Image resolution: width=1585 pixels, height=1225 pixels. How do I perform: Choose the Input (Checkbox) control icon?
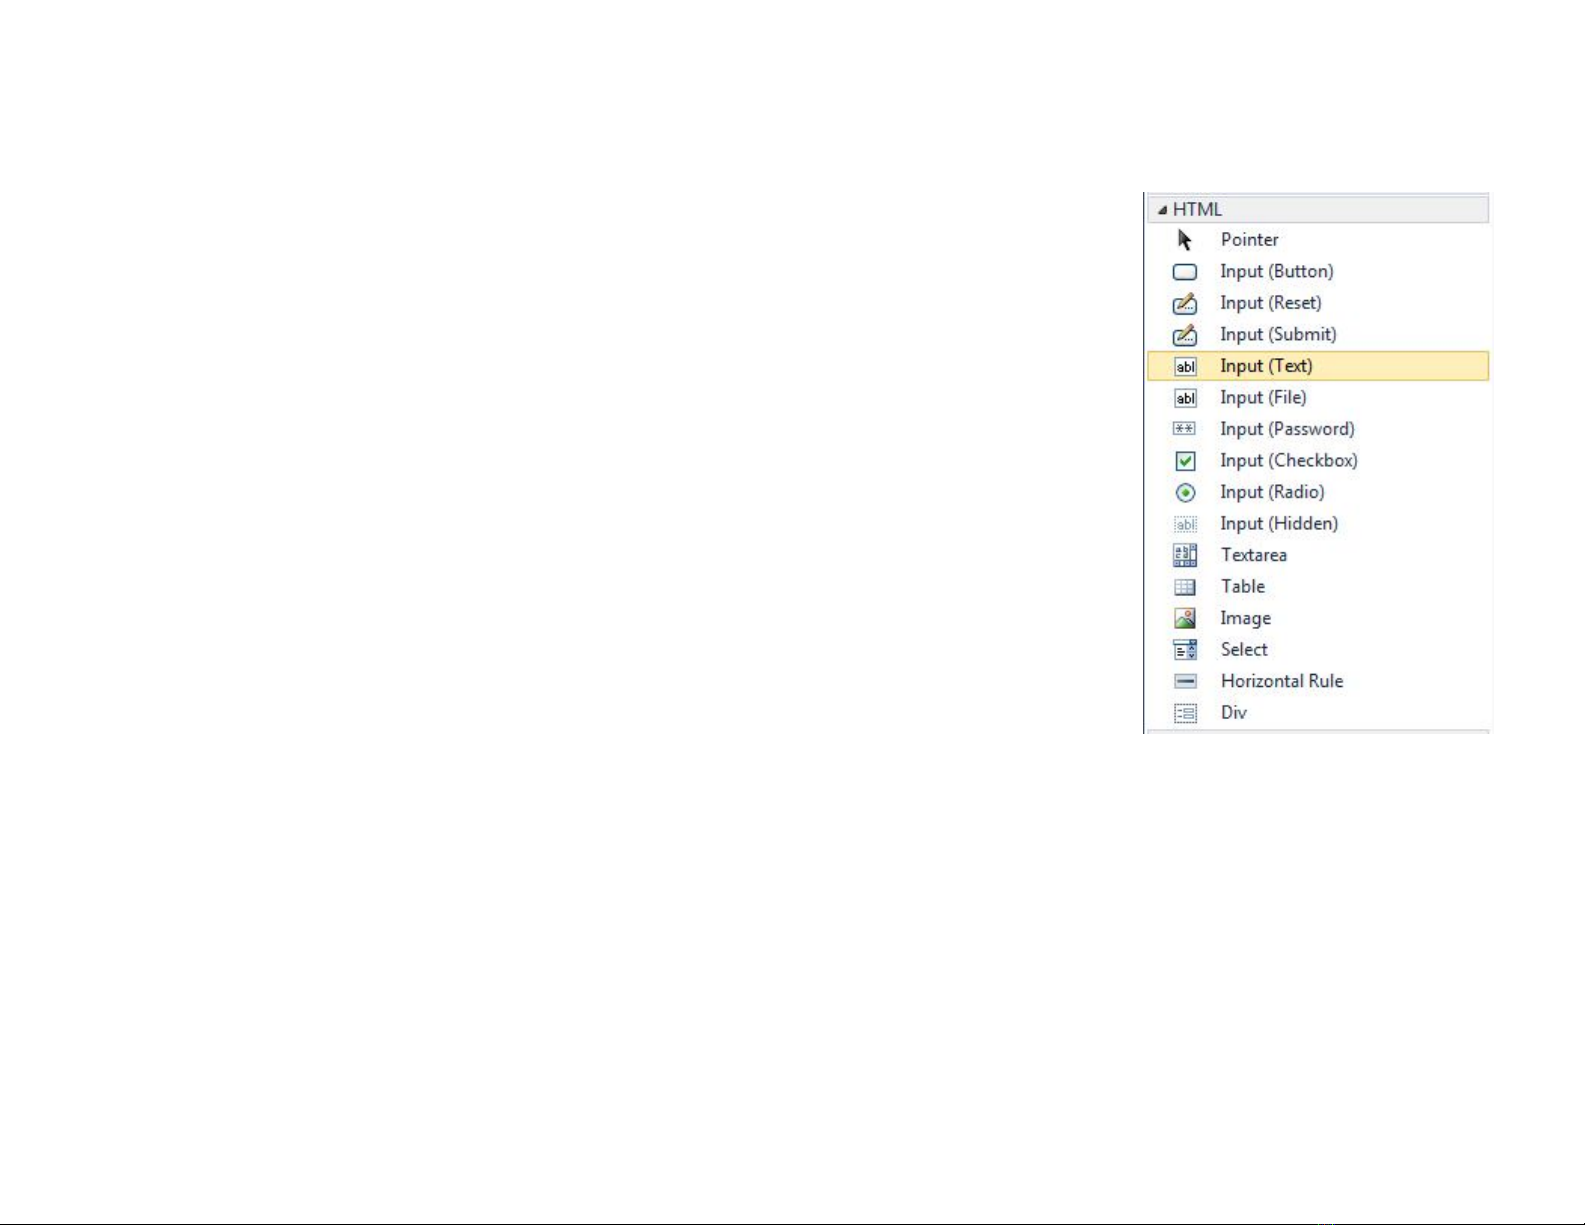(1185, 461)
